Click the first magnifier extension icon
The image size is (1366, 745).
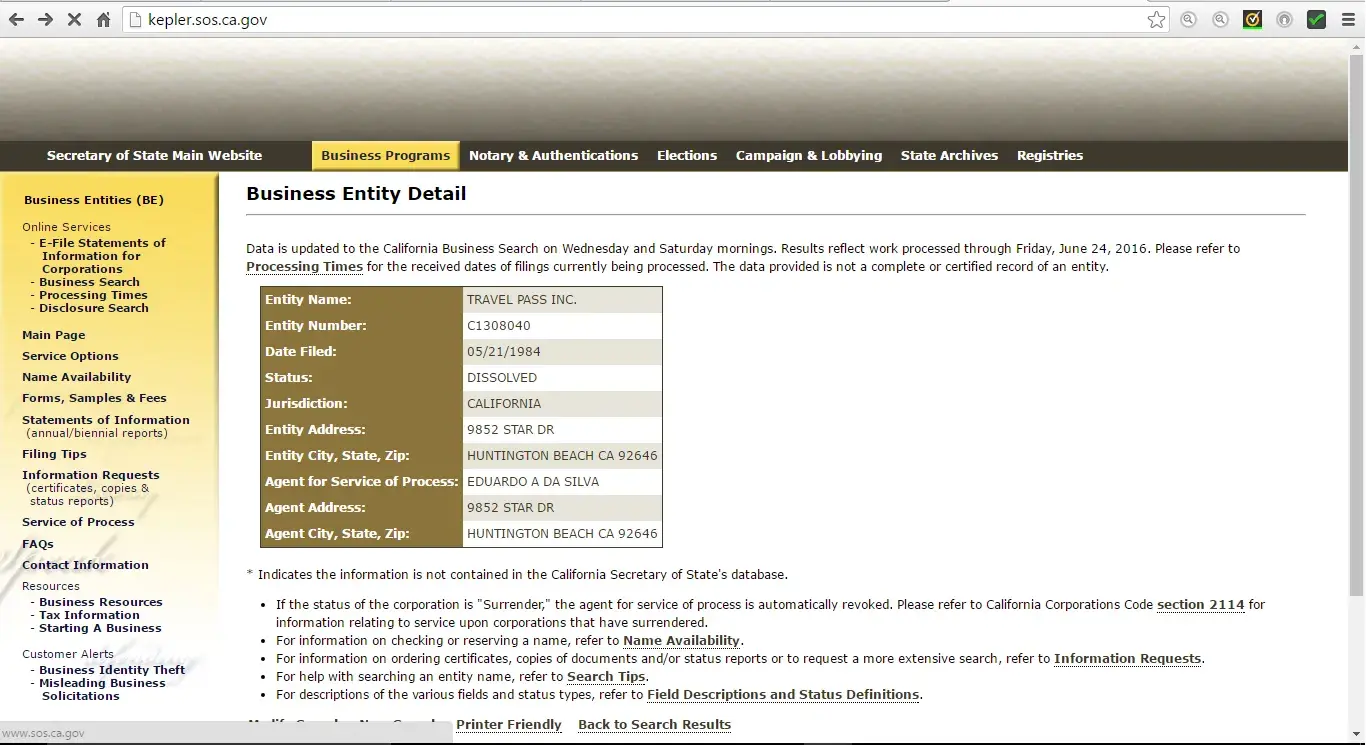click(x=1188, y=20)
